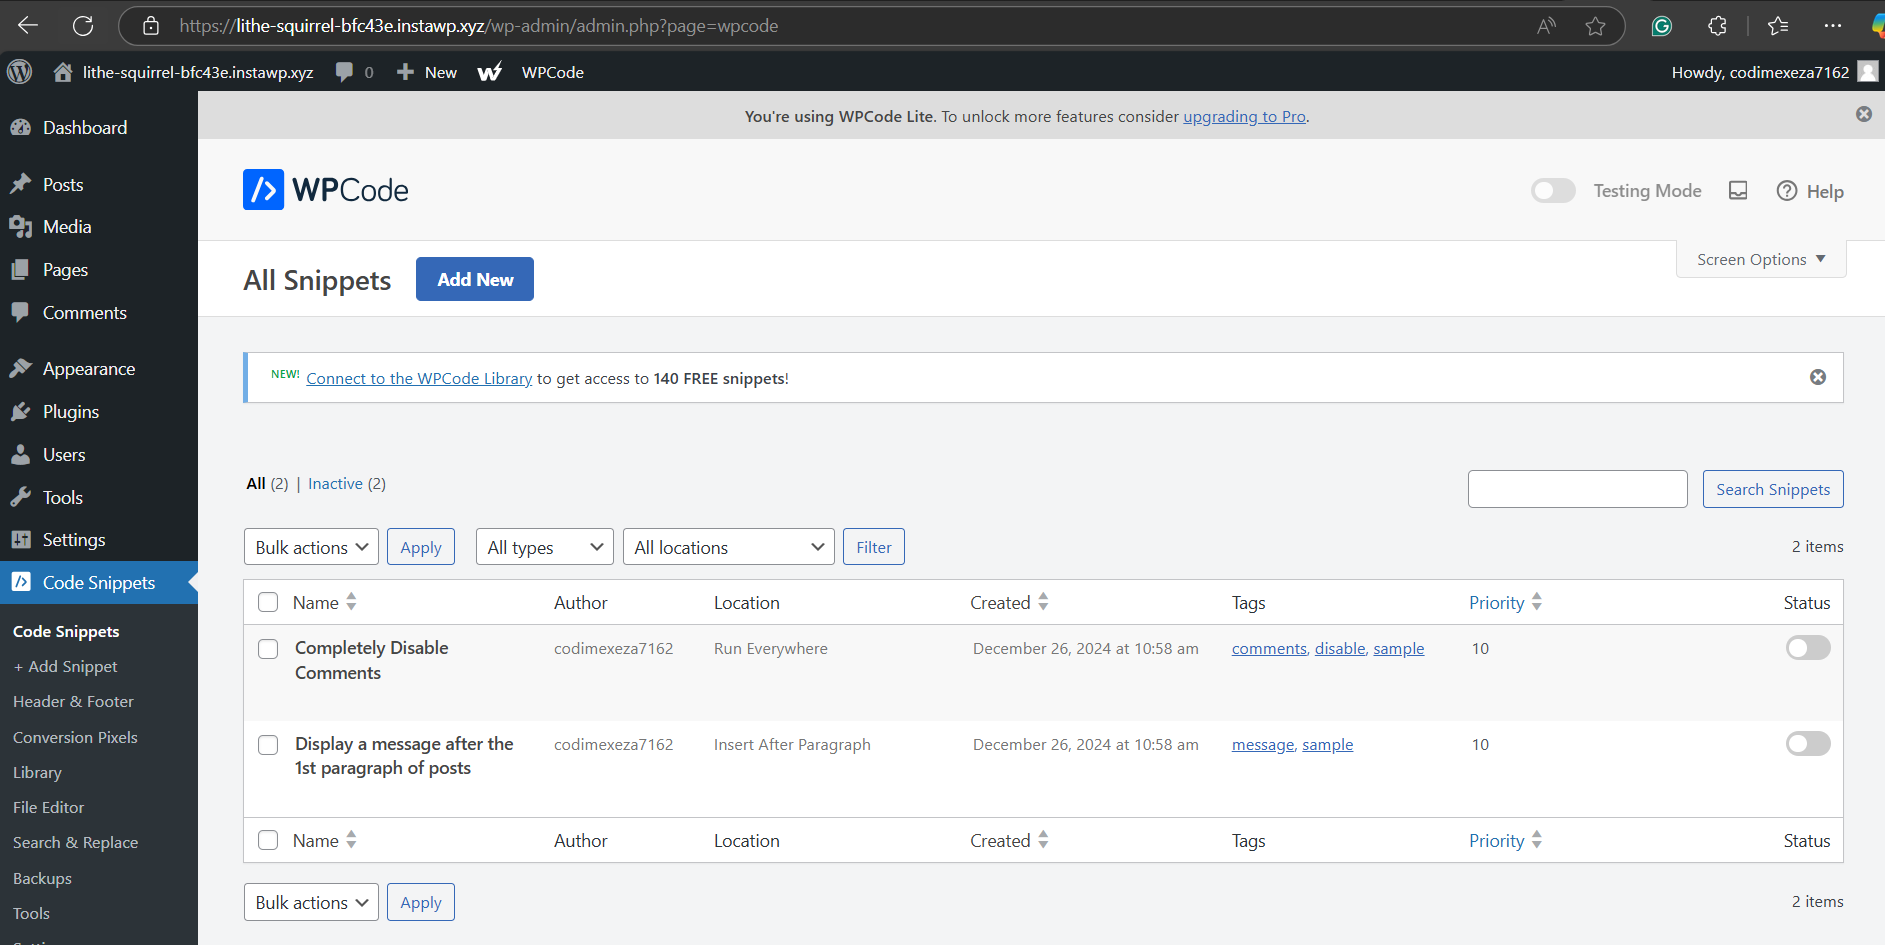Go back with browser back arrow

click(28, 26)
